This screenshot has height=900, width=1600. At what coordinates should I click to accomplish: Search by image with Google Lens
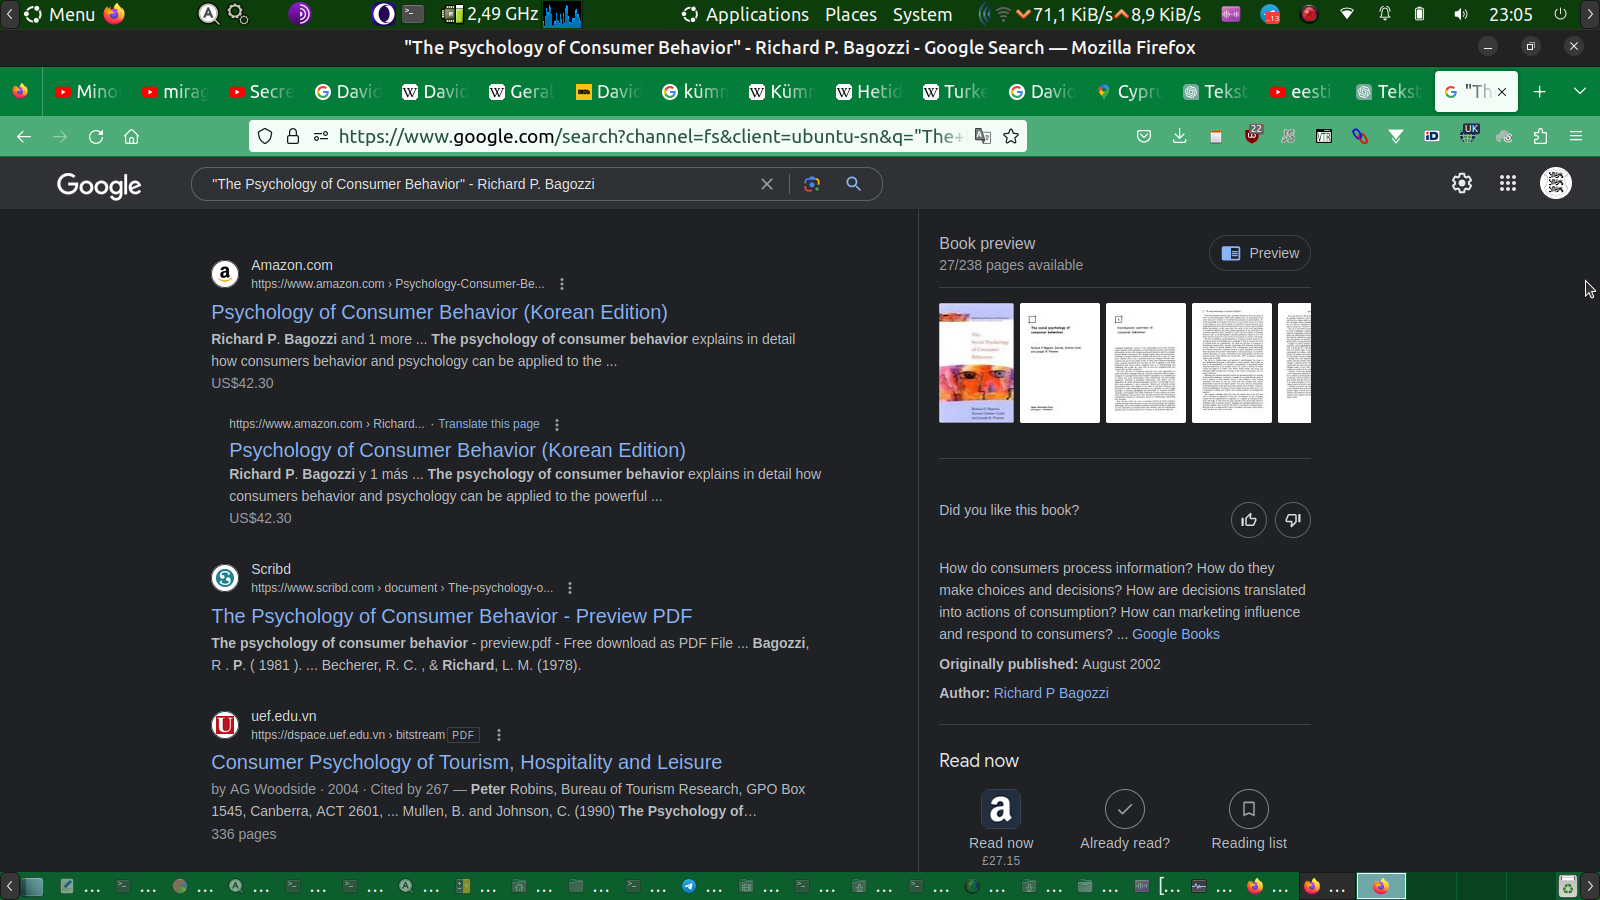[x=812, y=184]
